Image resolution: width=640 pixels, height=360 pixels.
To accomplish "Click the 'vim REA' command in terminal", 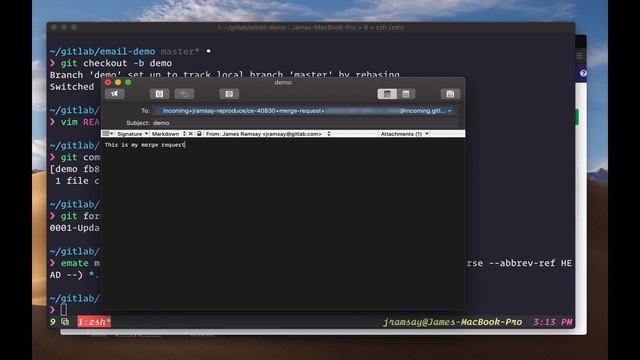I will click(x=80, y=122).
